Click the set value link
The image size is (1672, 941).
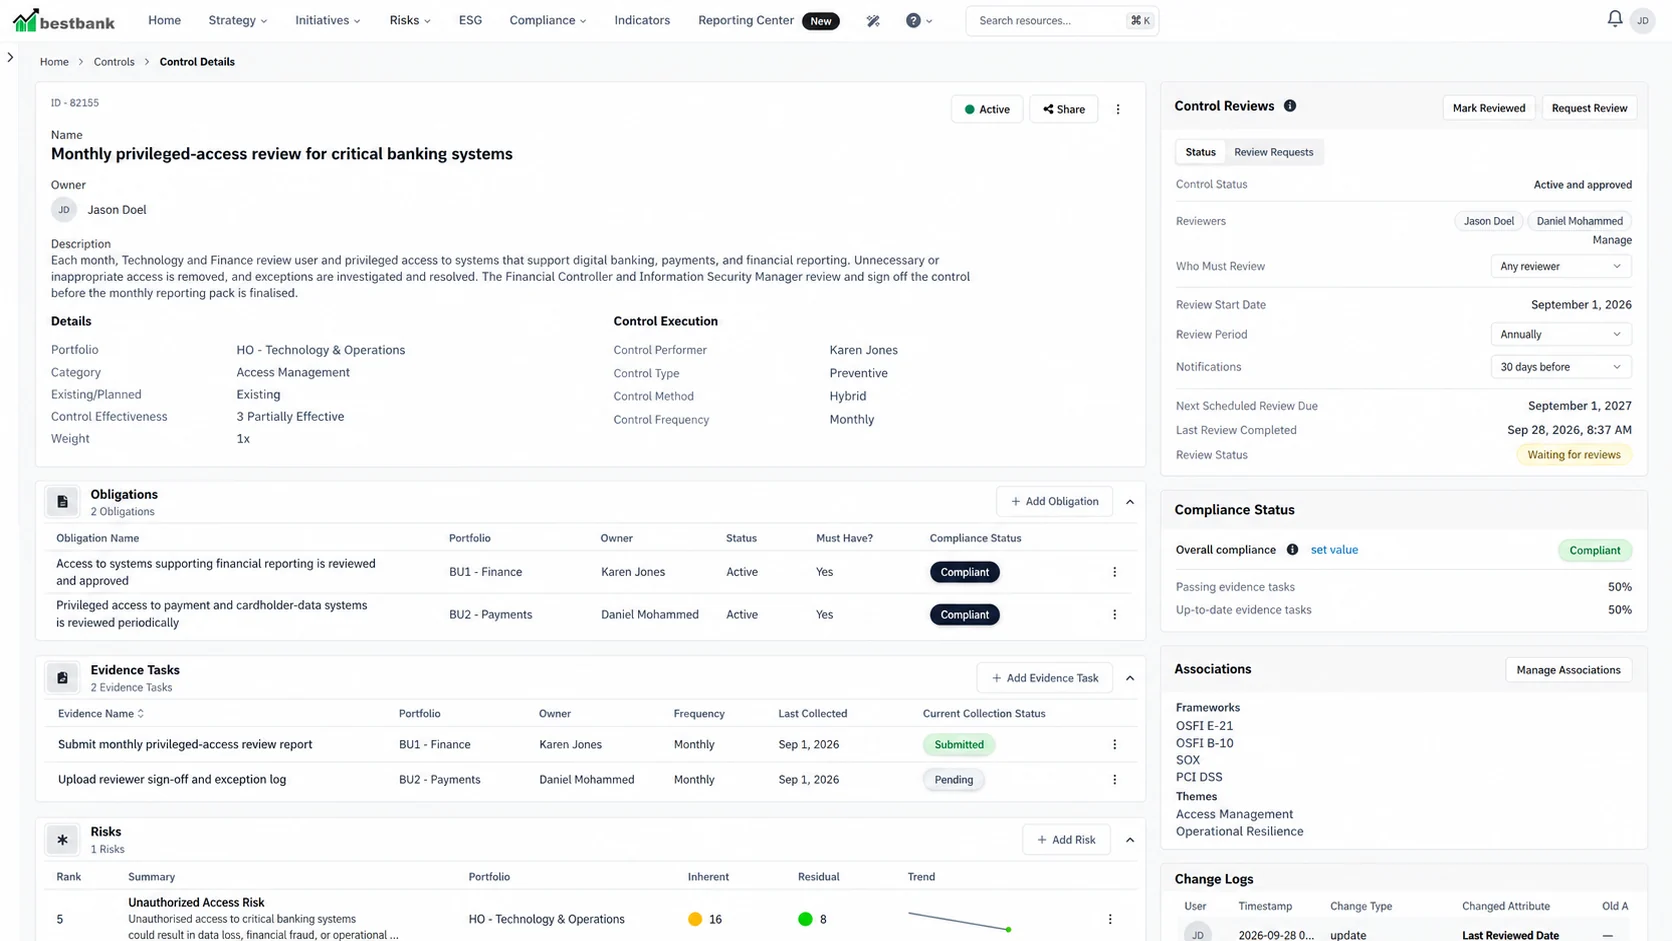click(1334, 550)
